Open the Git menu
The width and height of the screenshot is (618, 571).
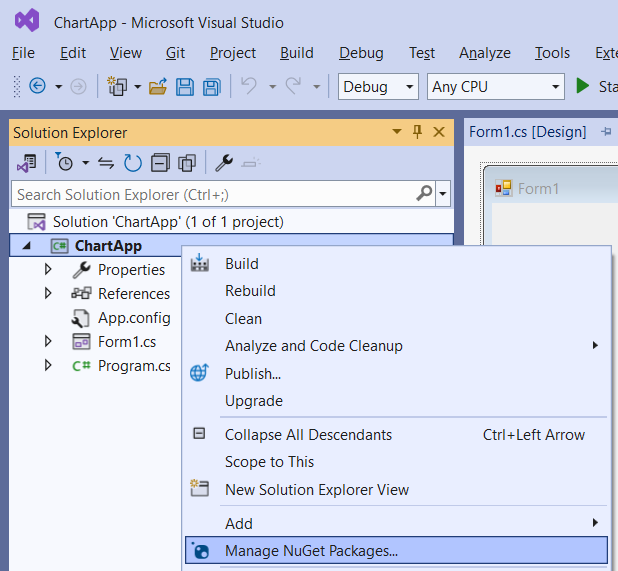pos(175,53)
